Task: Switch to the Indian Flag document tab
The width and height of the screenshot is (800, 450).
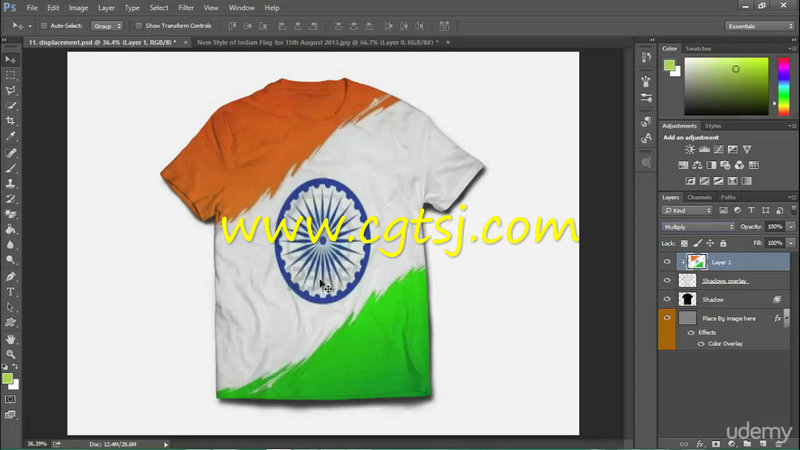Action: coord(317,42)
